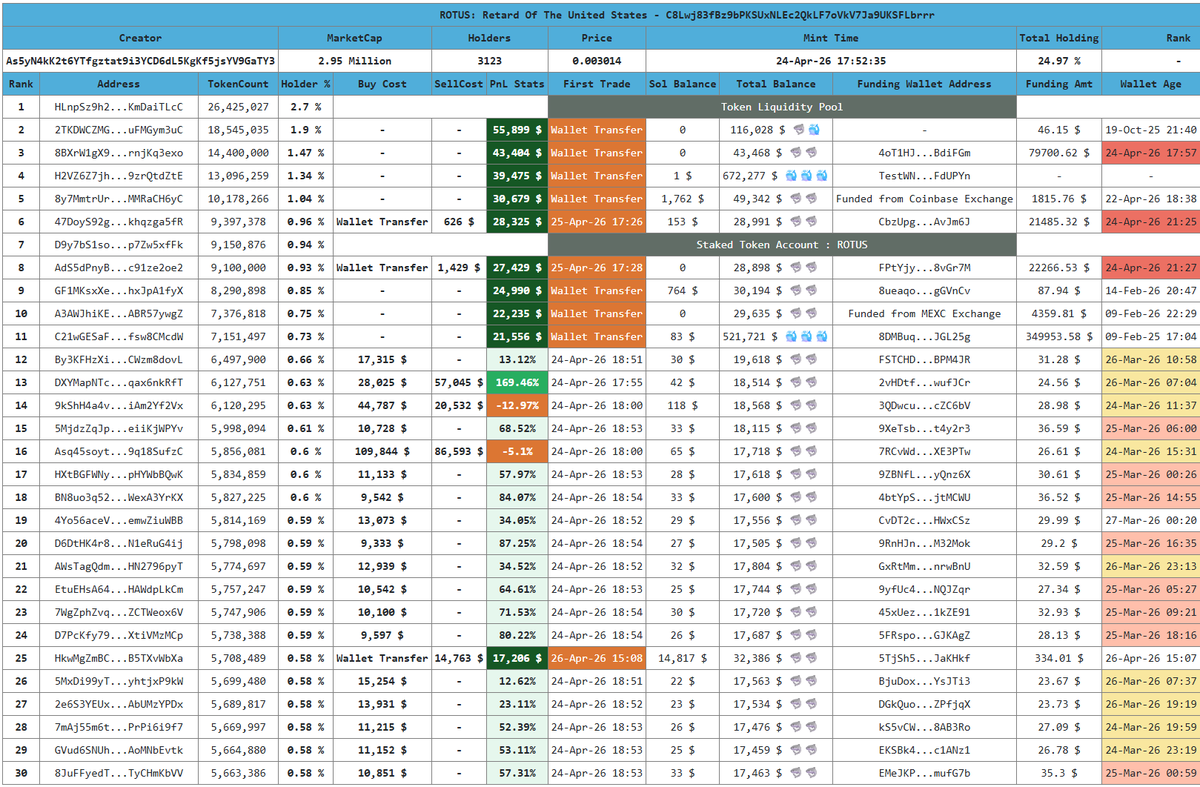Click the 24.97 % total holding value

[x=1059, y=61]
